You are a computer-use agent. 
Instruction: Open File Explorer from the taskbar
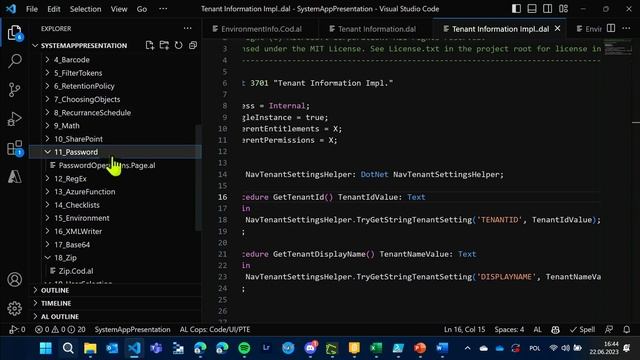coord(90,348)
